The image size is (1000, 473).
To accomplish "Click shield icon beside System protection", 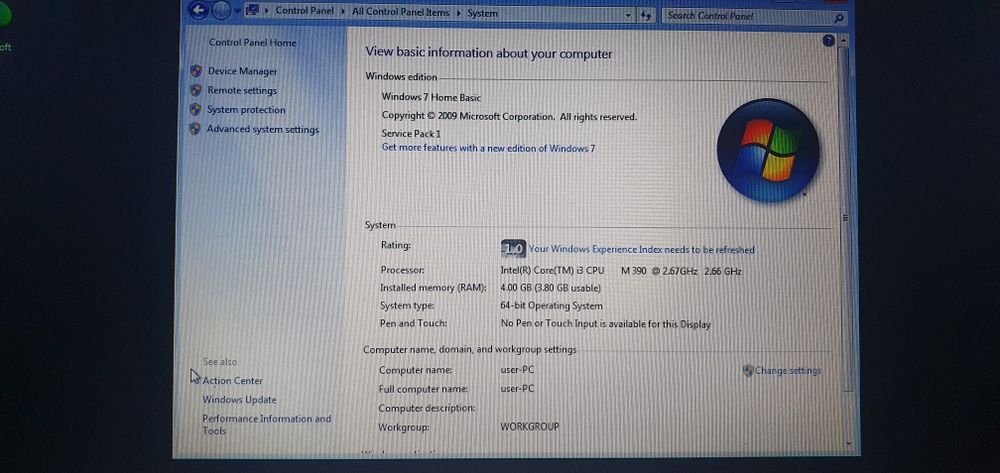I will pos(195,109).
